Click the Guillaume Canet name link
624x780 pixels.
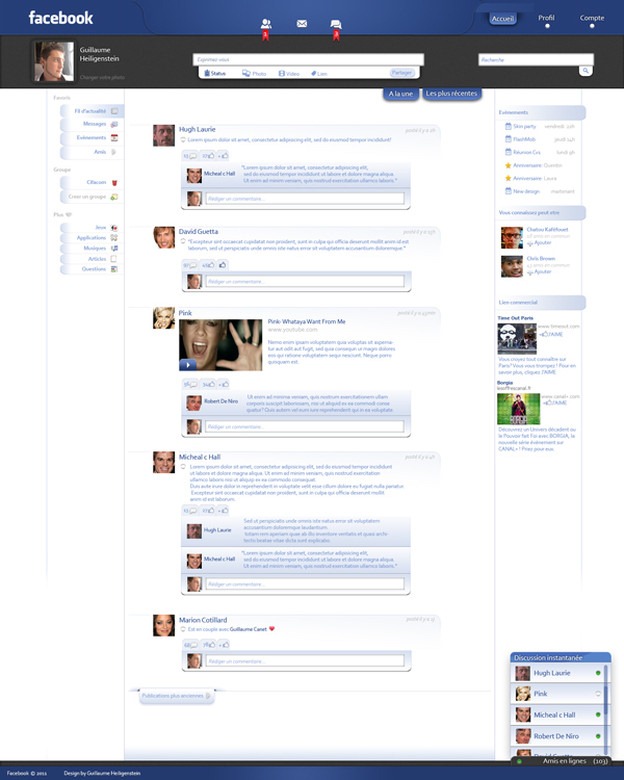coord(248,629)
